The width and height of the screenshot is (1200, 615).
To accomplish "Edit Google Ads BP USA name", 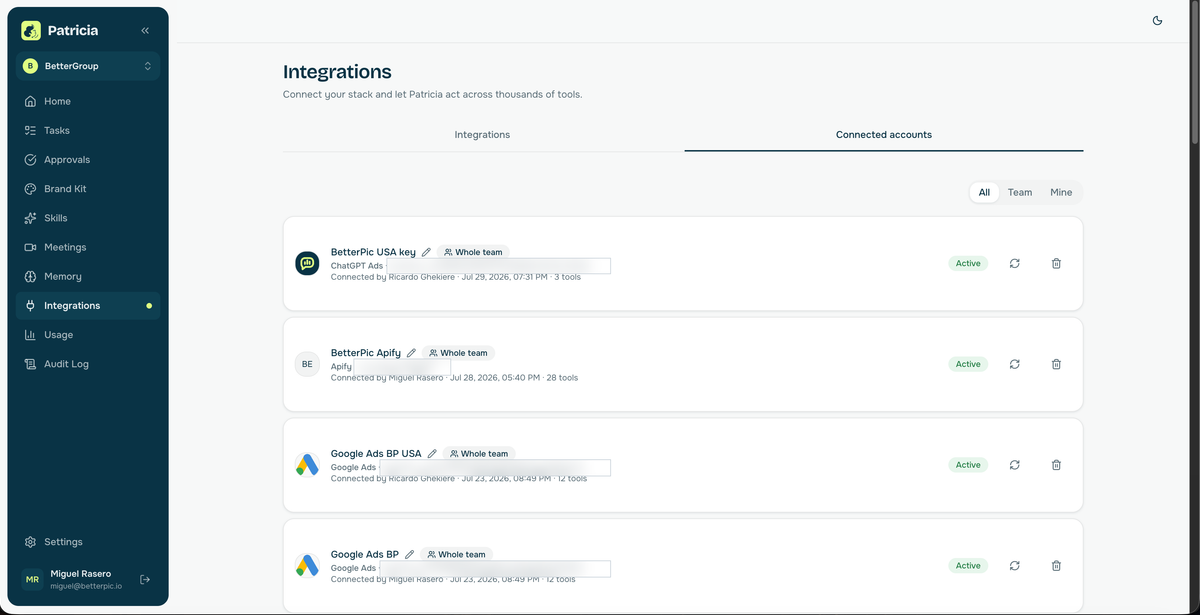I will click(x=432, y=453).
